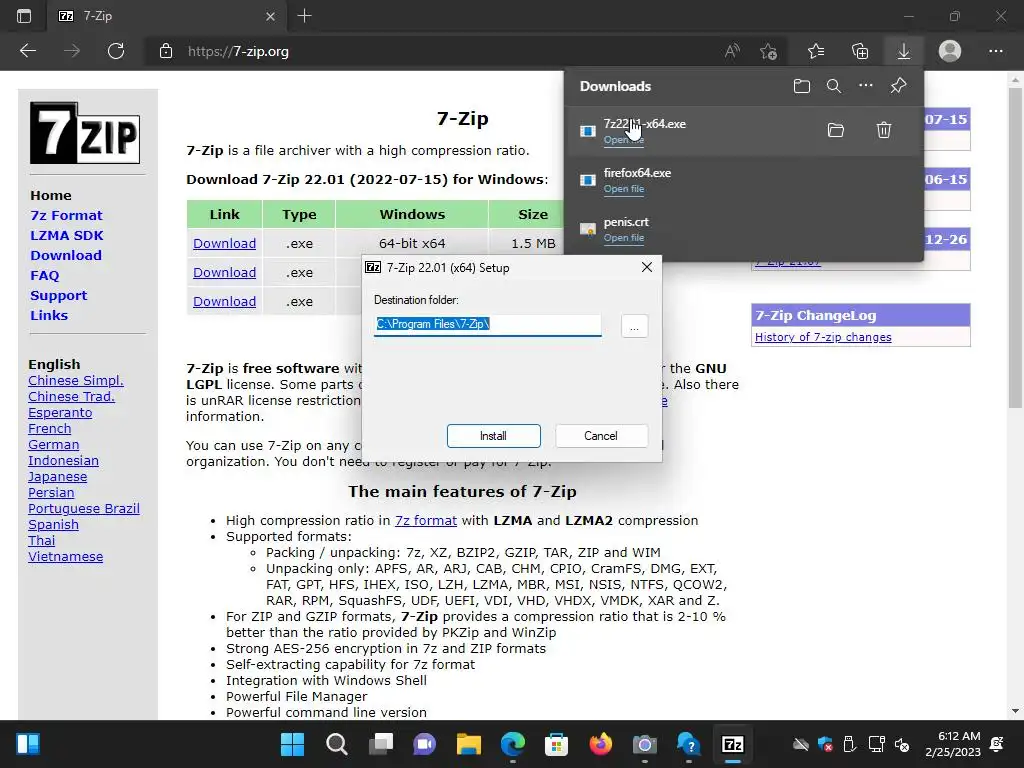The height and width of the screenshot is (768, 1024).
Task: Click the Home sidebar item
Action: tap(51, 195)
